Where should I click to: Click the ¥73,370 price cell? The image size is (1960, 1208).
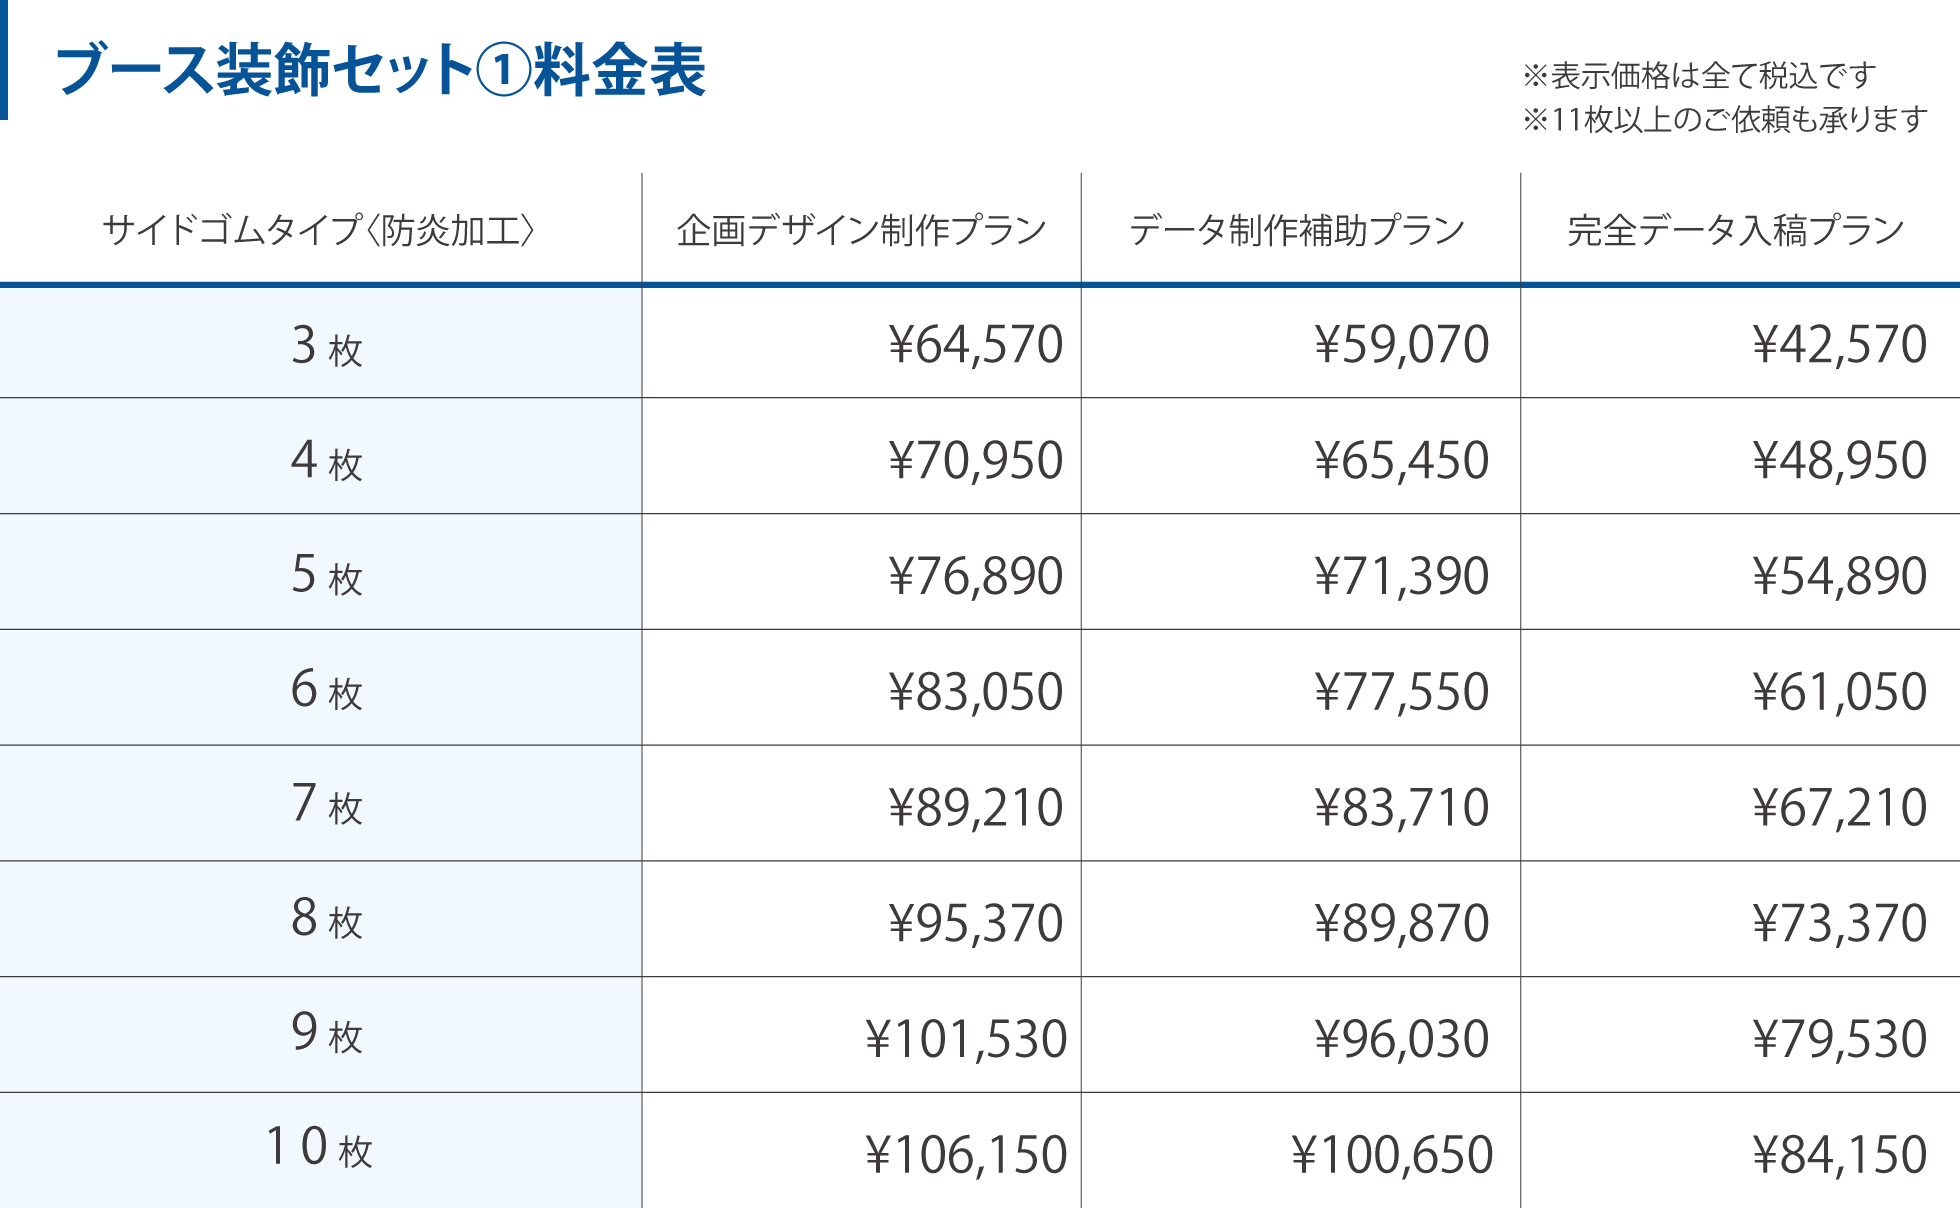point(1839,923)
